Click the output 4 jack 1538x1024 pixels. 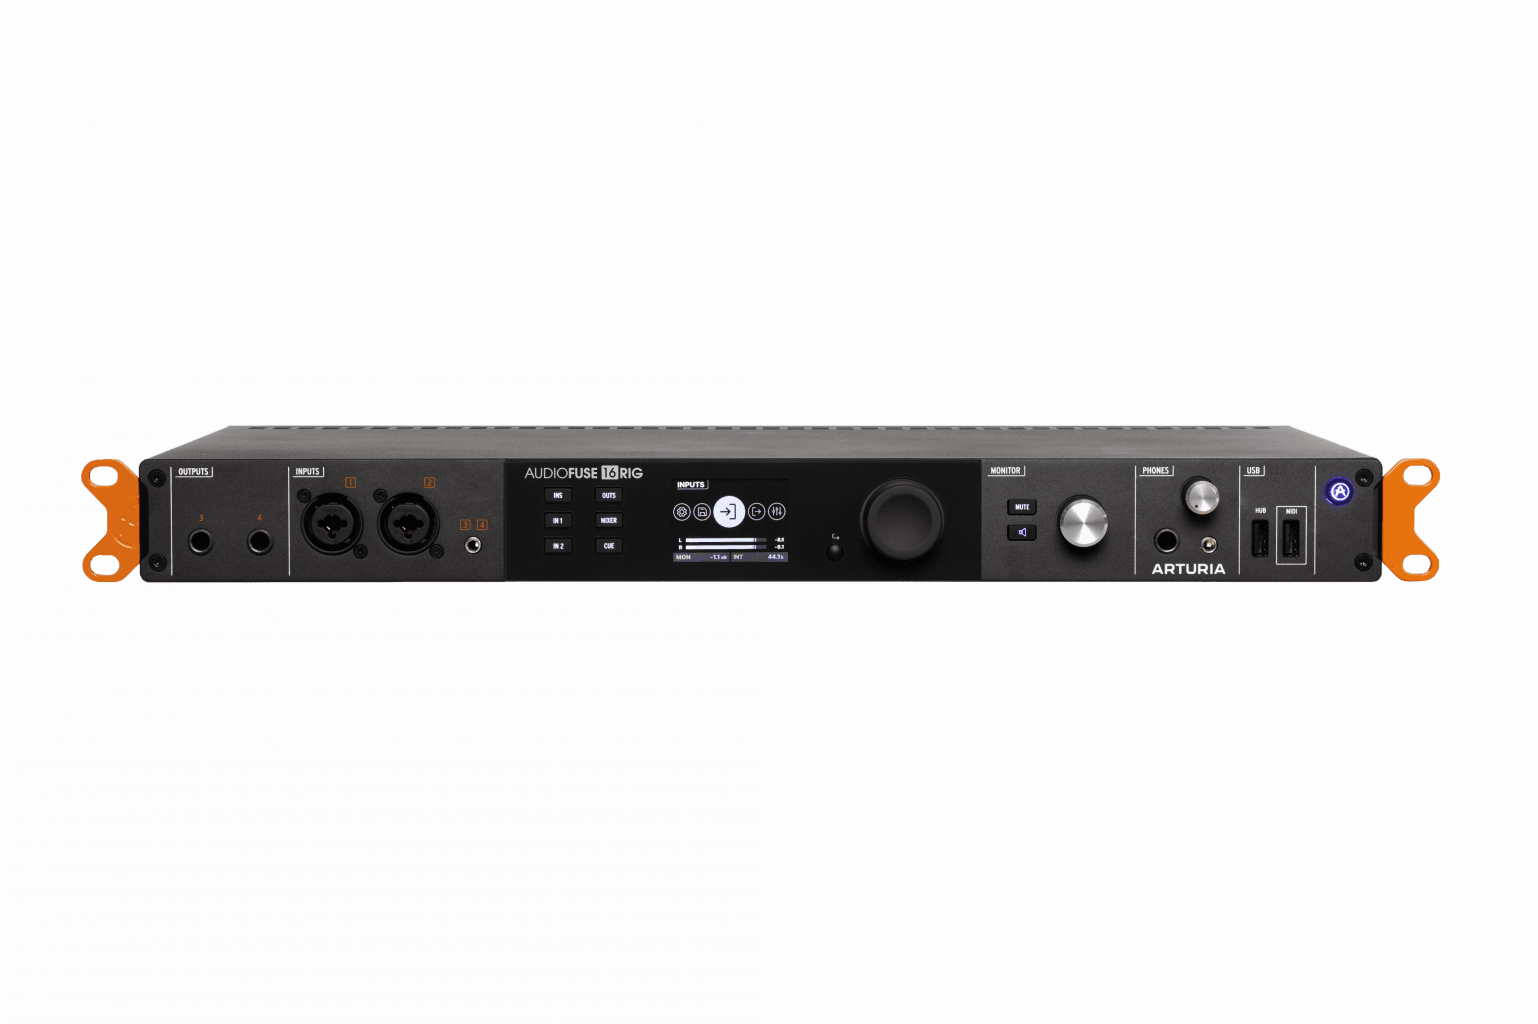[x=260, y=542]
